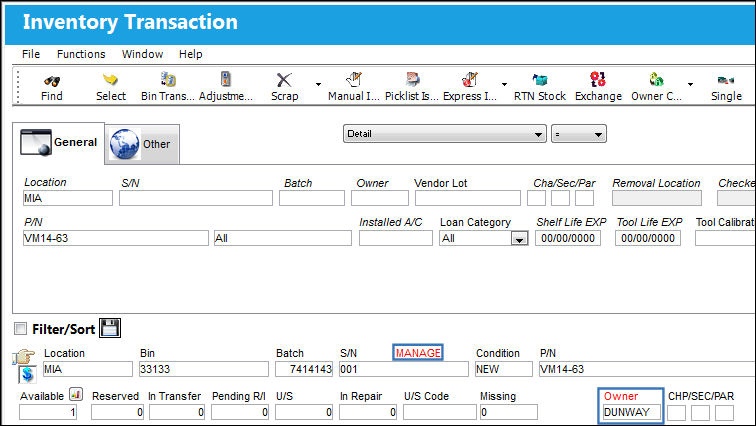Open the Functions menu
756x426 pixels.
81,54
